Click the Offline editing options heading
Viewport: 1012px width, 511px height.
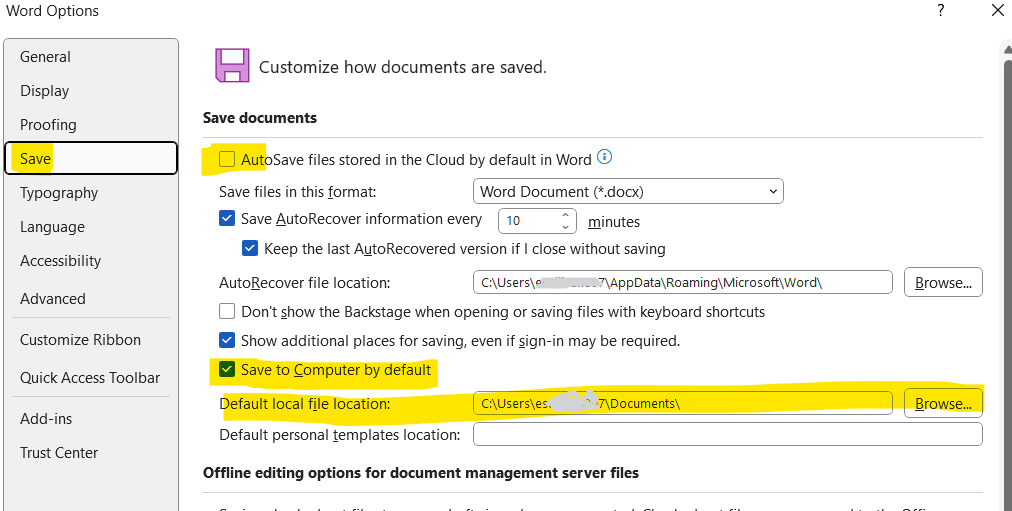421,473
